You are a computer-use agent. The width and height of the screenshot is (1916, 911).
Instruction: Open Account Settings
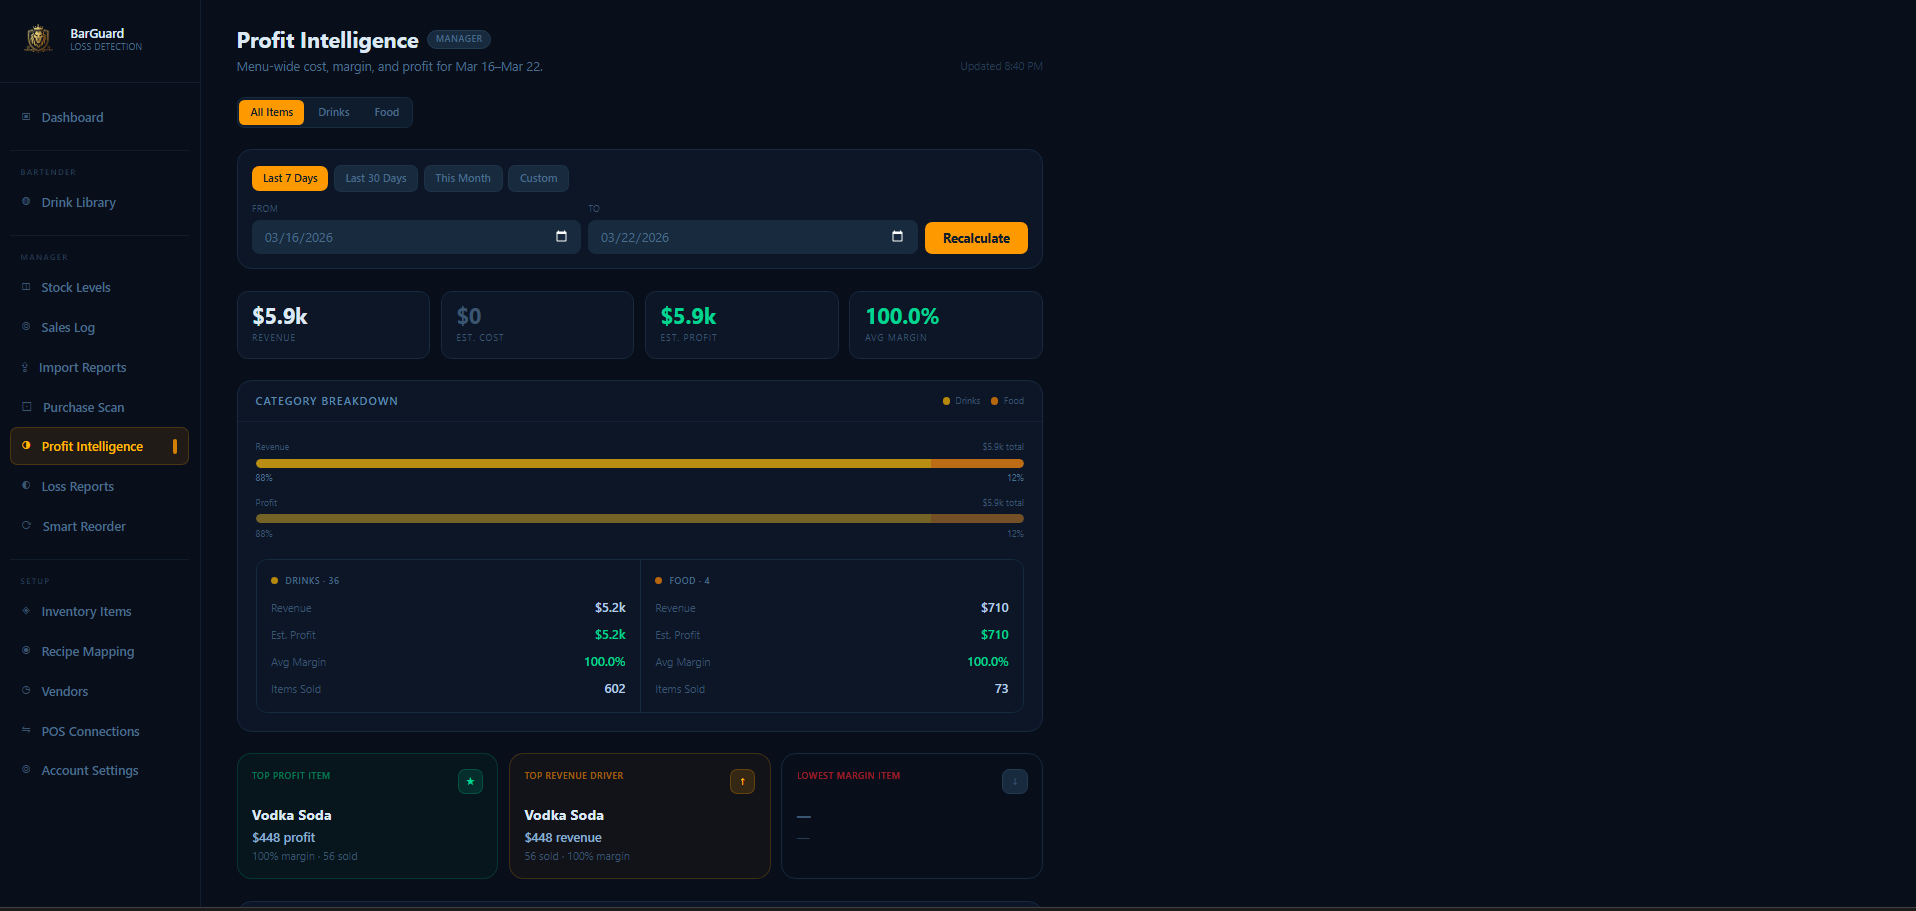tap(89, 770)
